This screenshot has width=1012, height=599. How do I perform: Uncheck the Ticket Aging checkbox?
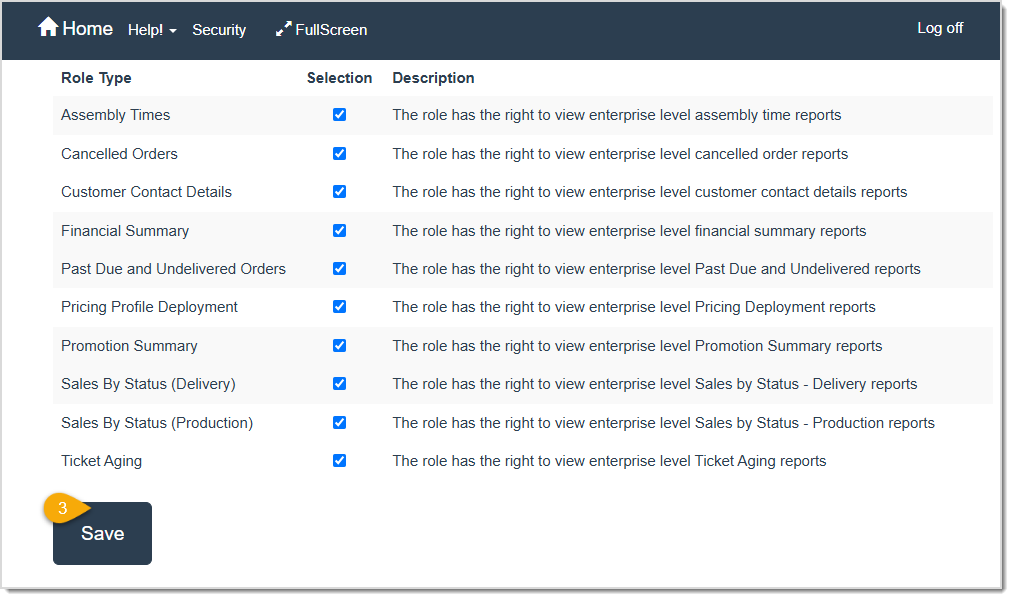(339, 461)
